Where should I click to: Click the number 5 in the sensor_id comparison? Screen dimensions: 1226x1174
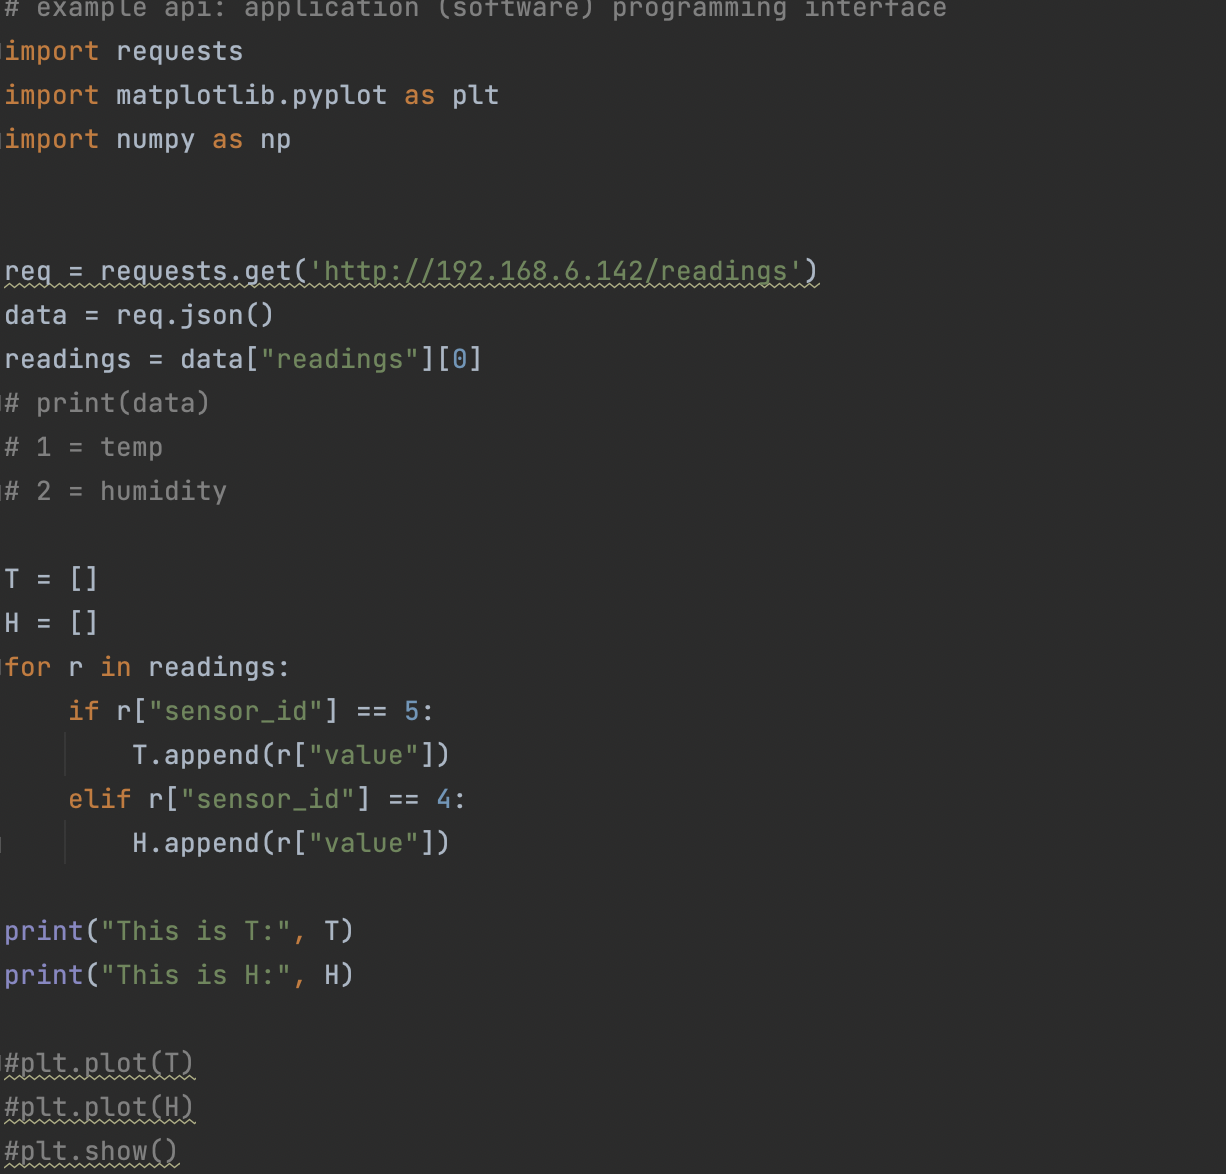412,711
